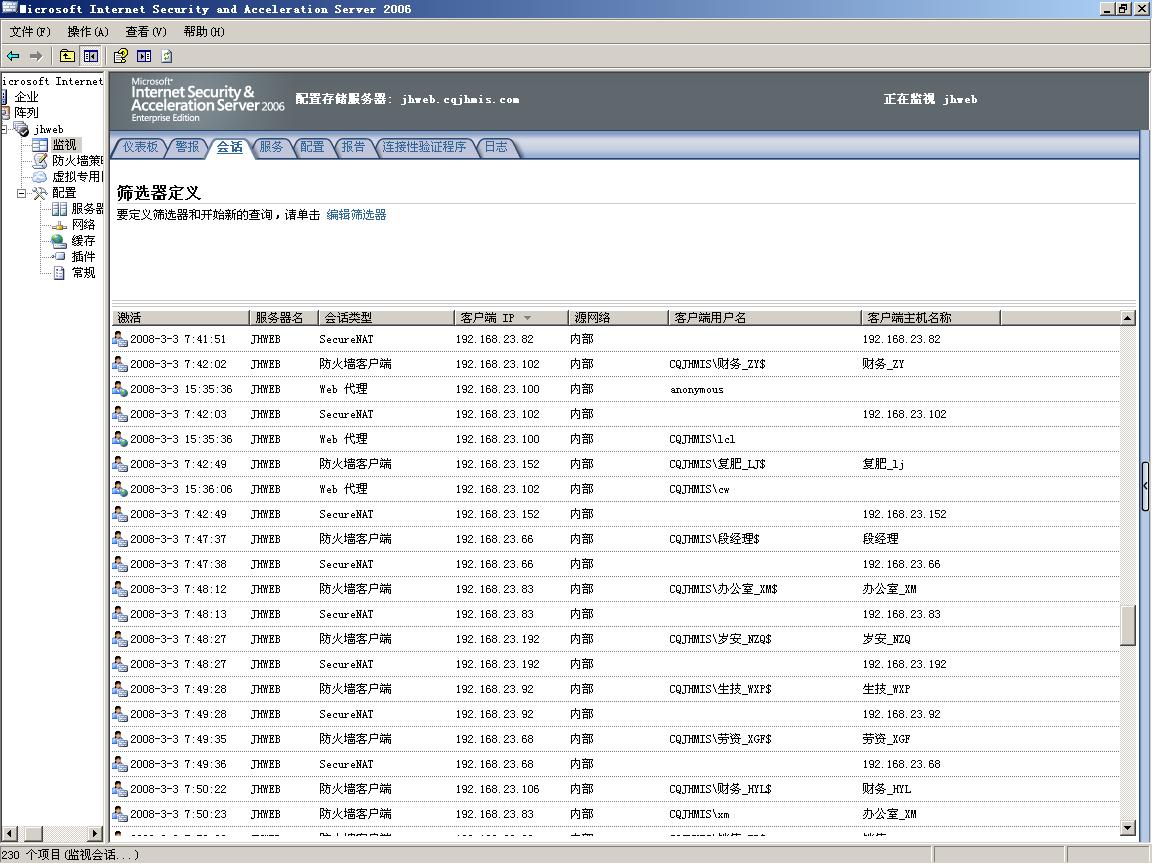Go back with the blue left arrow

click(13, 56)
